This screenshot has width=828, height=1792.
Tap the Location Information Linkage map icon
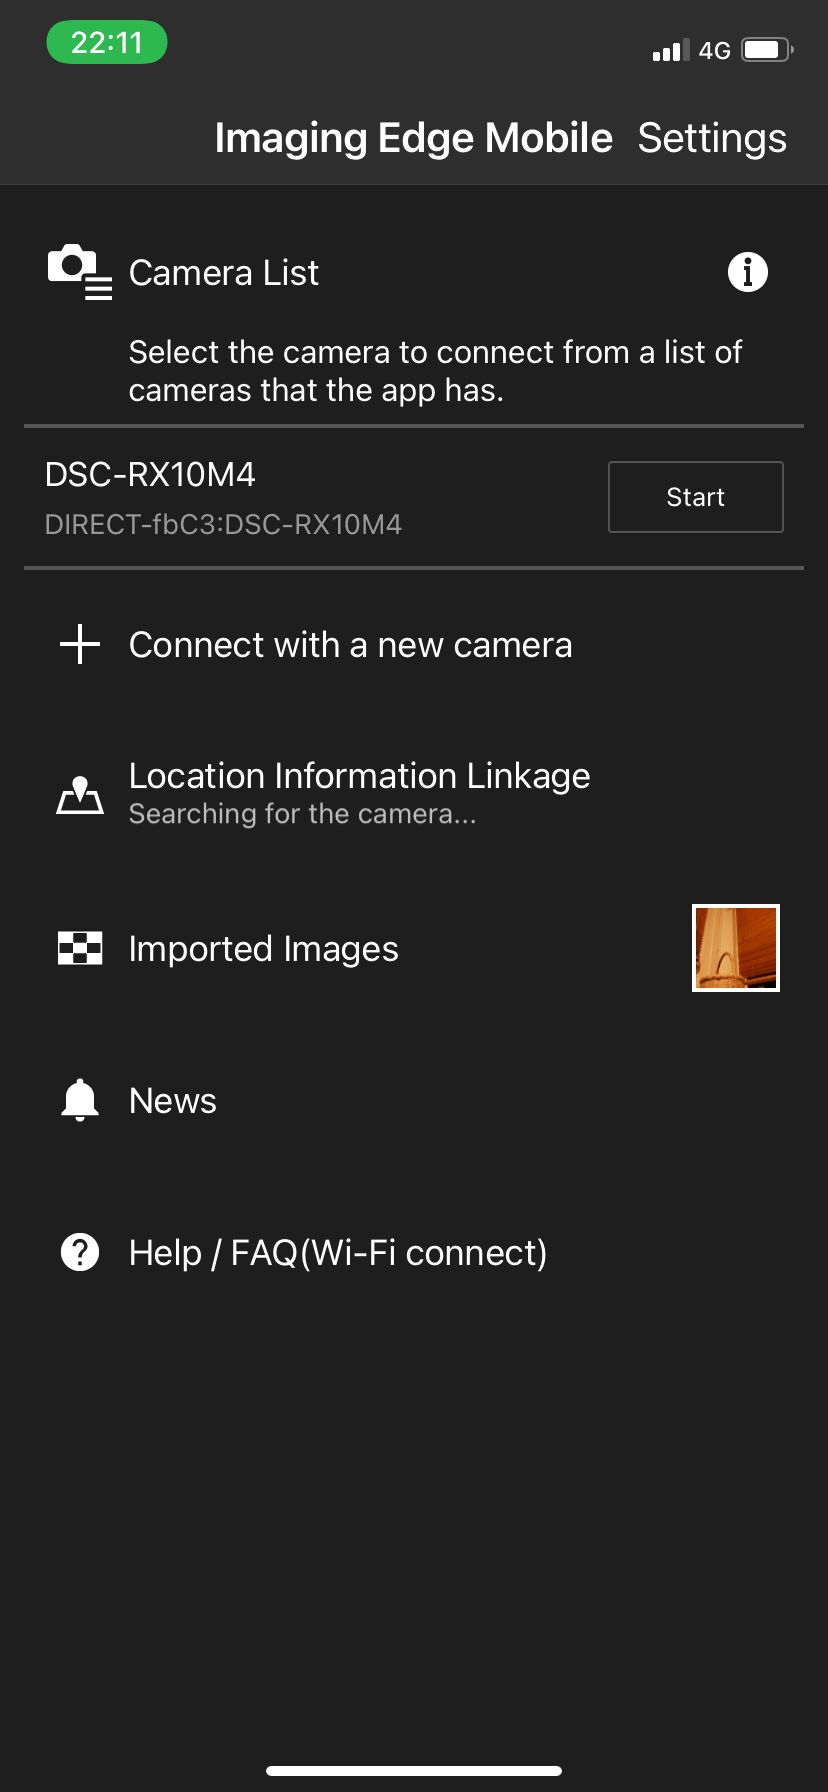[x=80, y=796]
